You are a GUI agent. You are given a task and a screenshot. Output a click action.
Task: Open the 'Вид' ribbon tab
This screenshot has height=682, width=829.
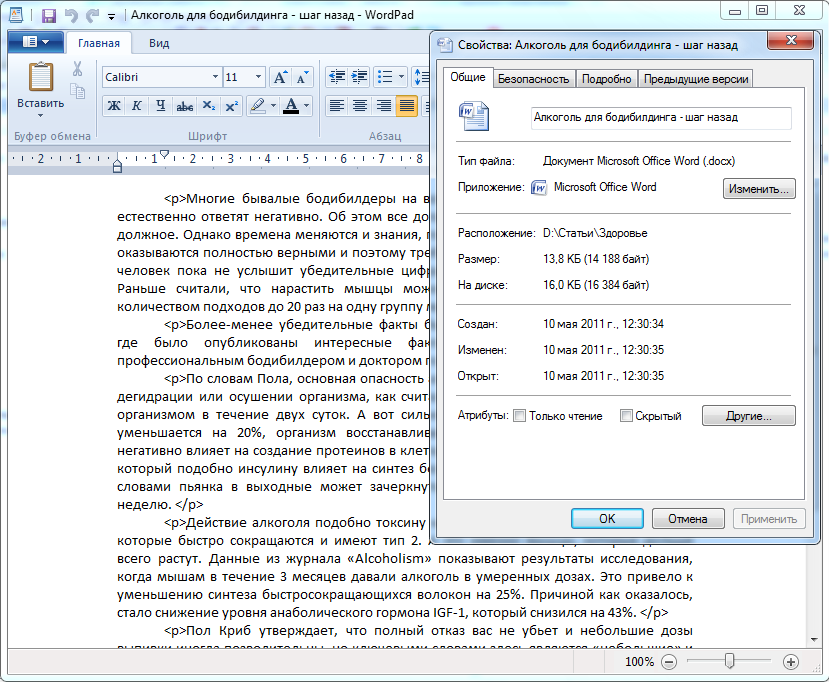click(159, 43)
